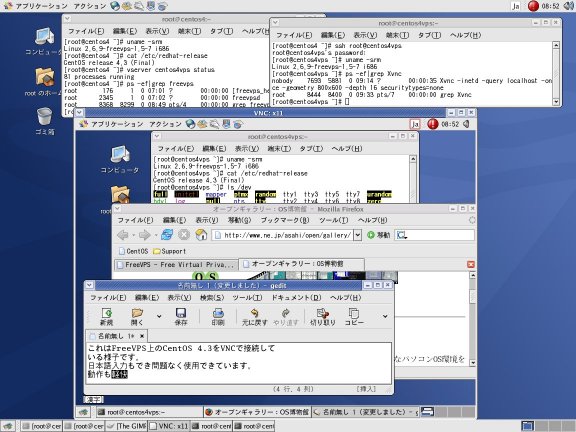Click the Open folder icon in gedit

click(x=137, y=316)
